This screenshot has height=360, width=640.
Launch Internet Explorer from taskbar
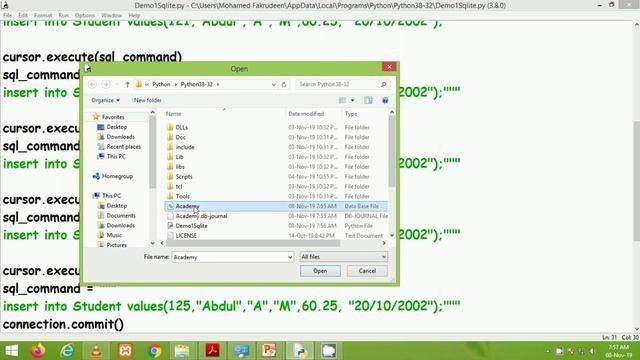(67, 351)
